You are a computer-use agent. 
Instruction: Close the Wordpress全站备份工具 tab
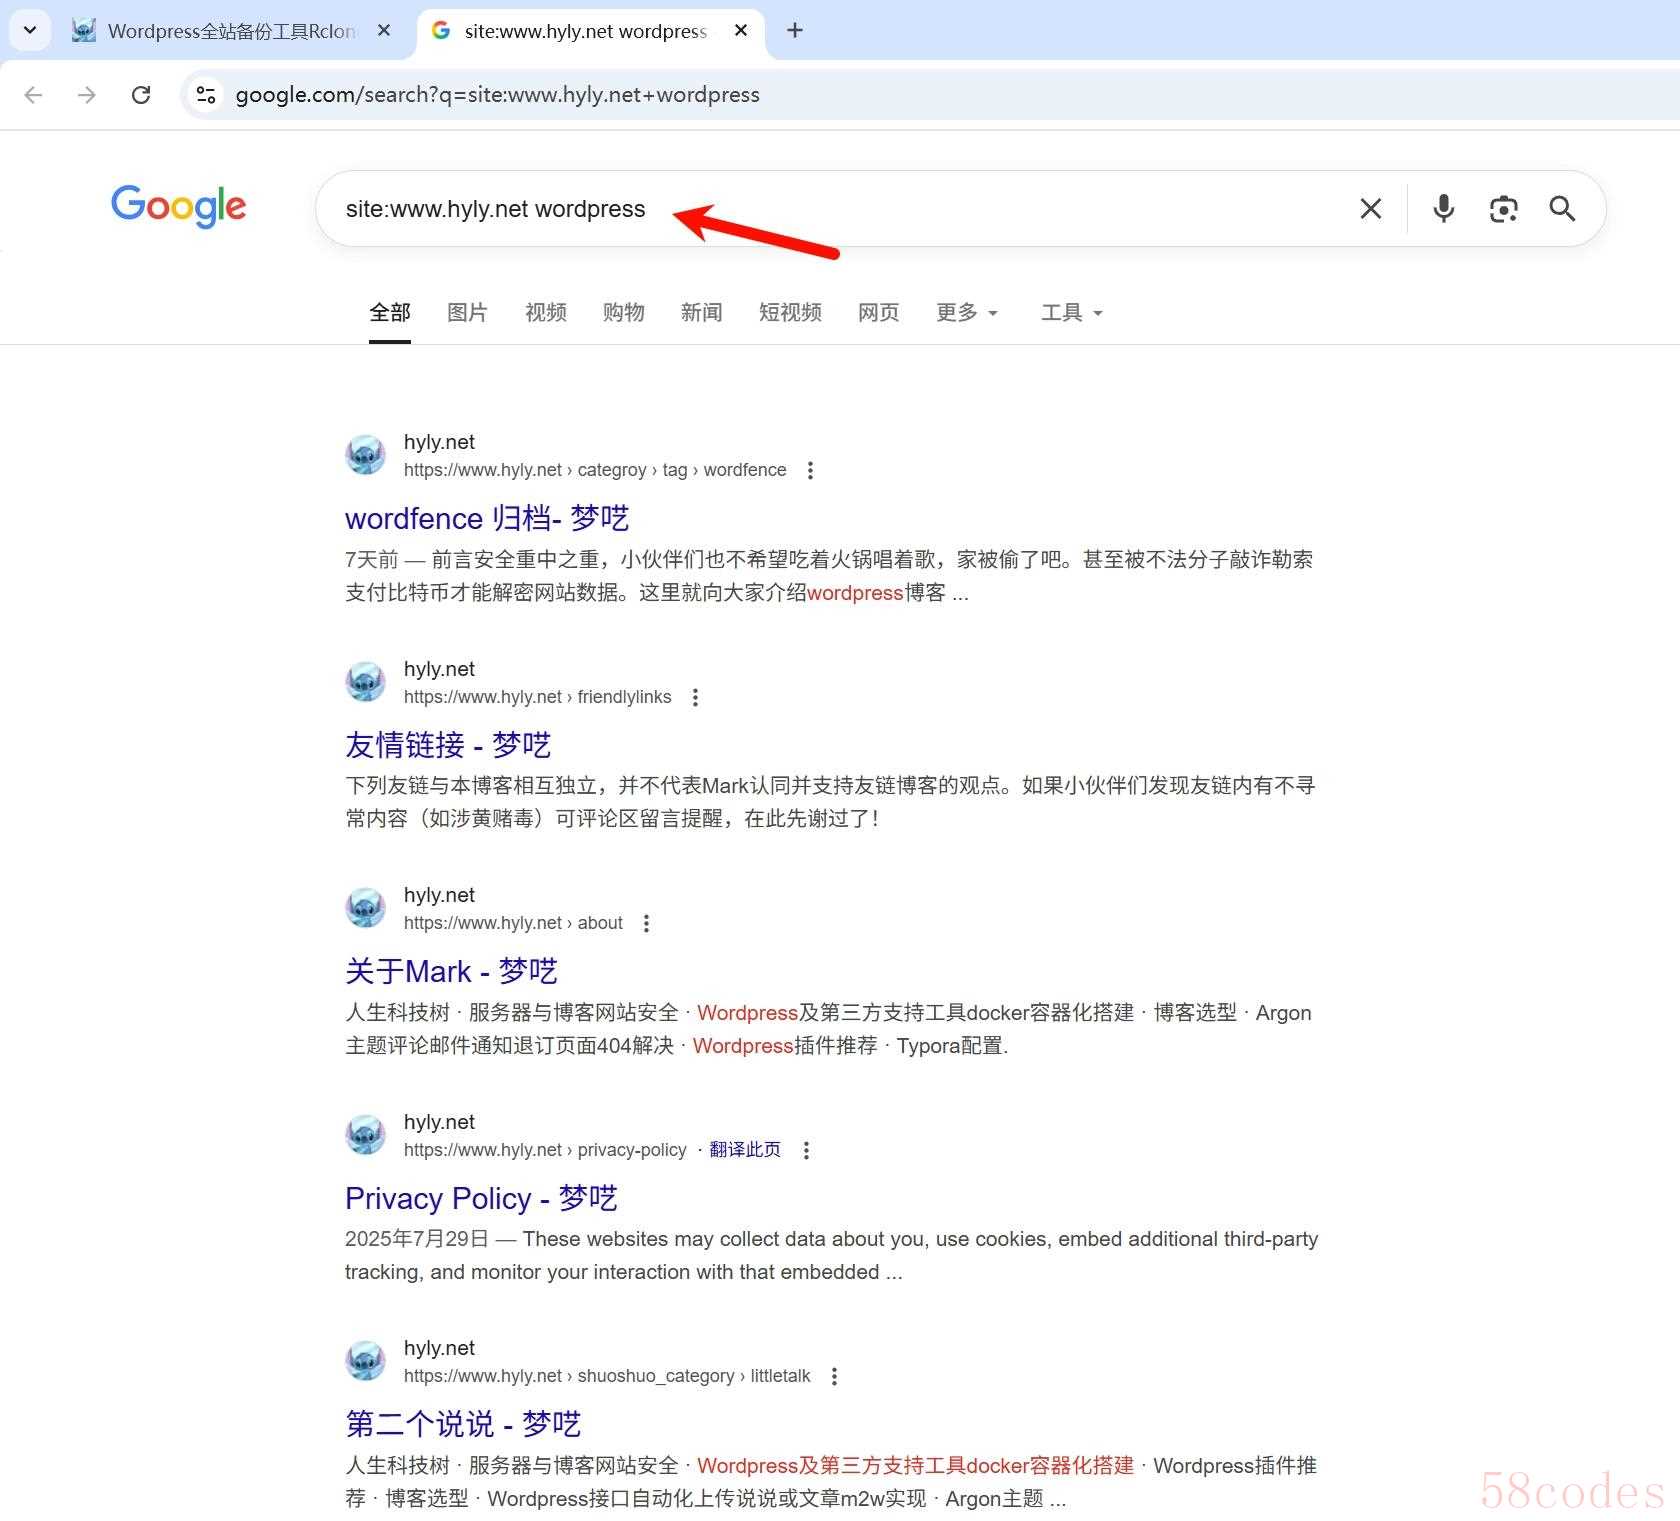point(384,31)
